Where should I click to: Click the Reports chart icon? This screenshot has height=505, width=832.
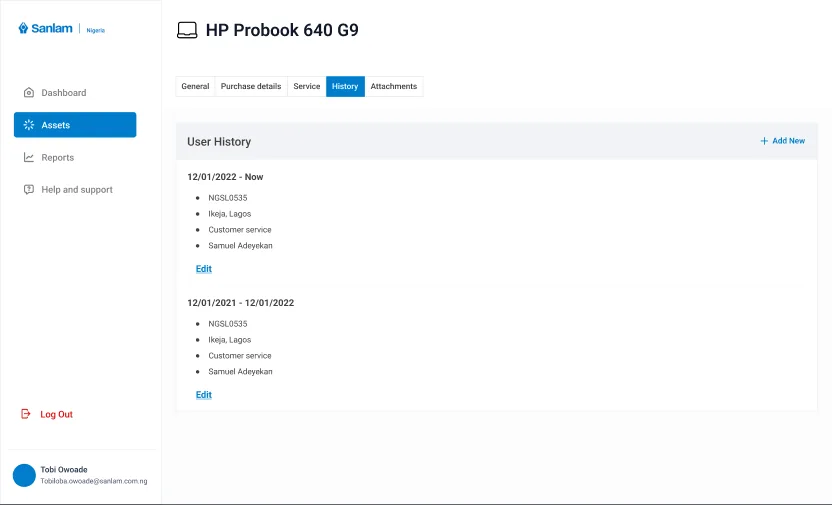pos(29,158)
